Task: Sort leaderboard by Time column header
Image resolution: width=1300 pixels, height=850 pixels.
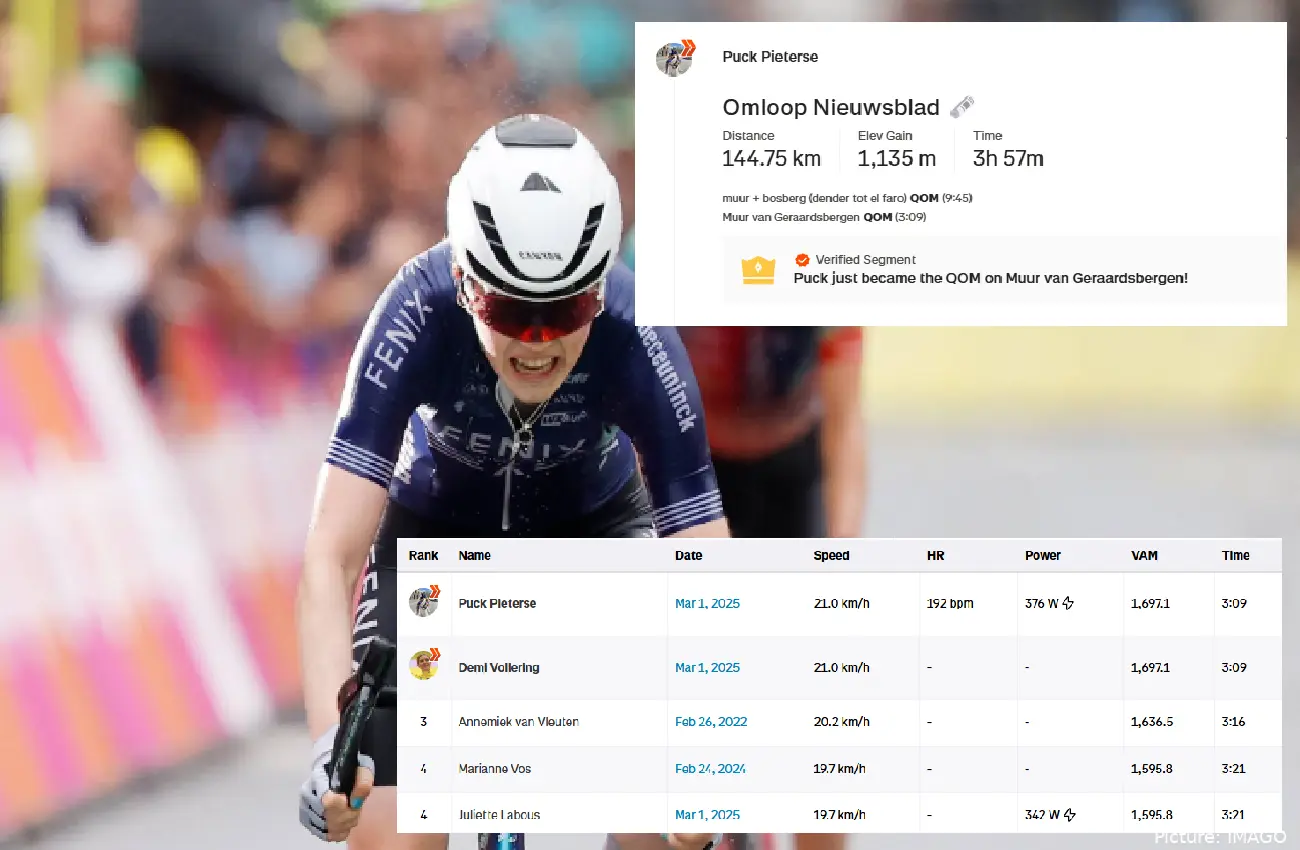Action: coord(1235,556)
